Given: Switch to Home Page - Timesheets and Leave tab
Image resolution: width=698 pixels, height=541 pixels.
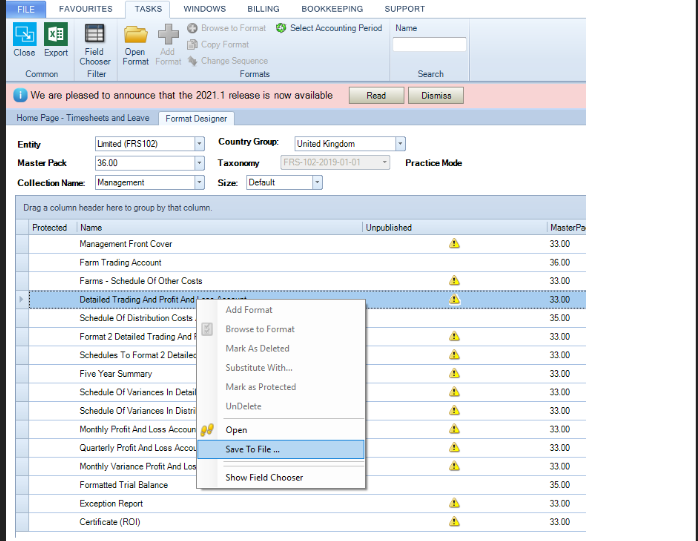Looking at the screenshot, I should pyautogui.click(x=82, y=118).
